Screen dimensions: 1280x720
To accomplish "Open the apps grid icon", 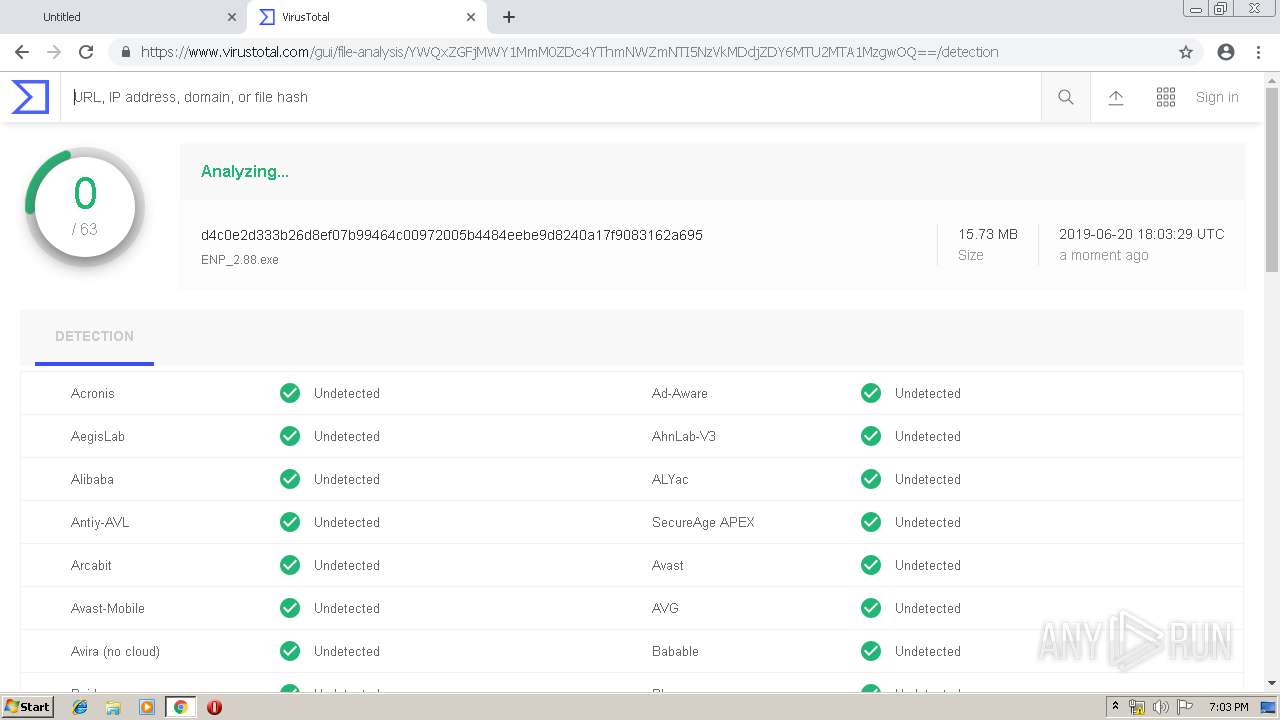I will point(1166,97).
